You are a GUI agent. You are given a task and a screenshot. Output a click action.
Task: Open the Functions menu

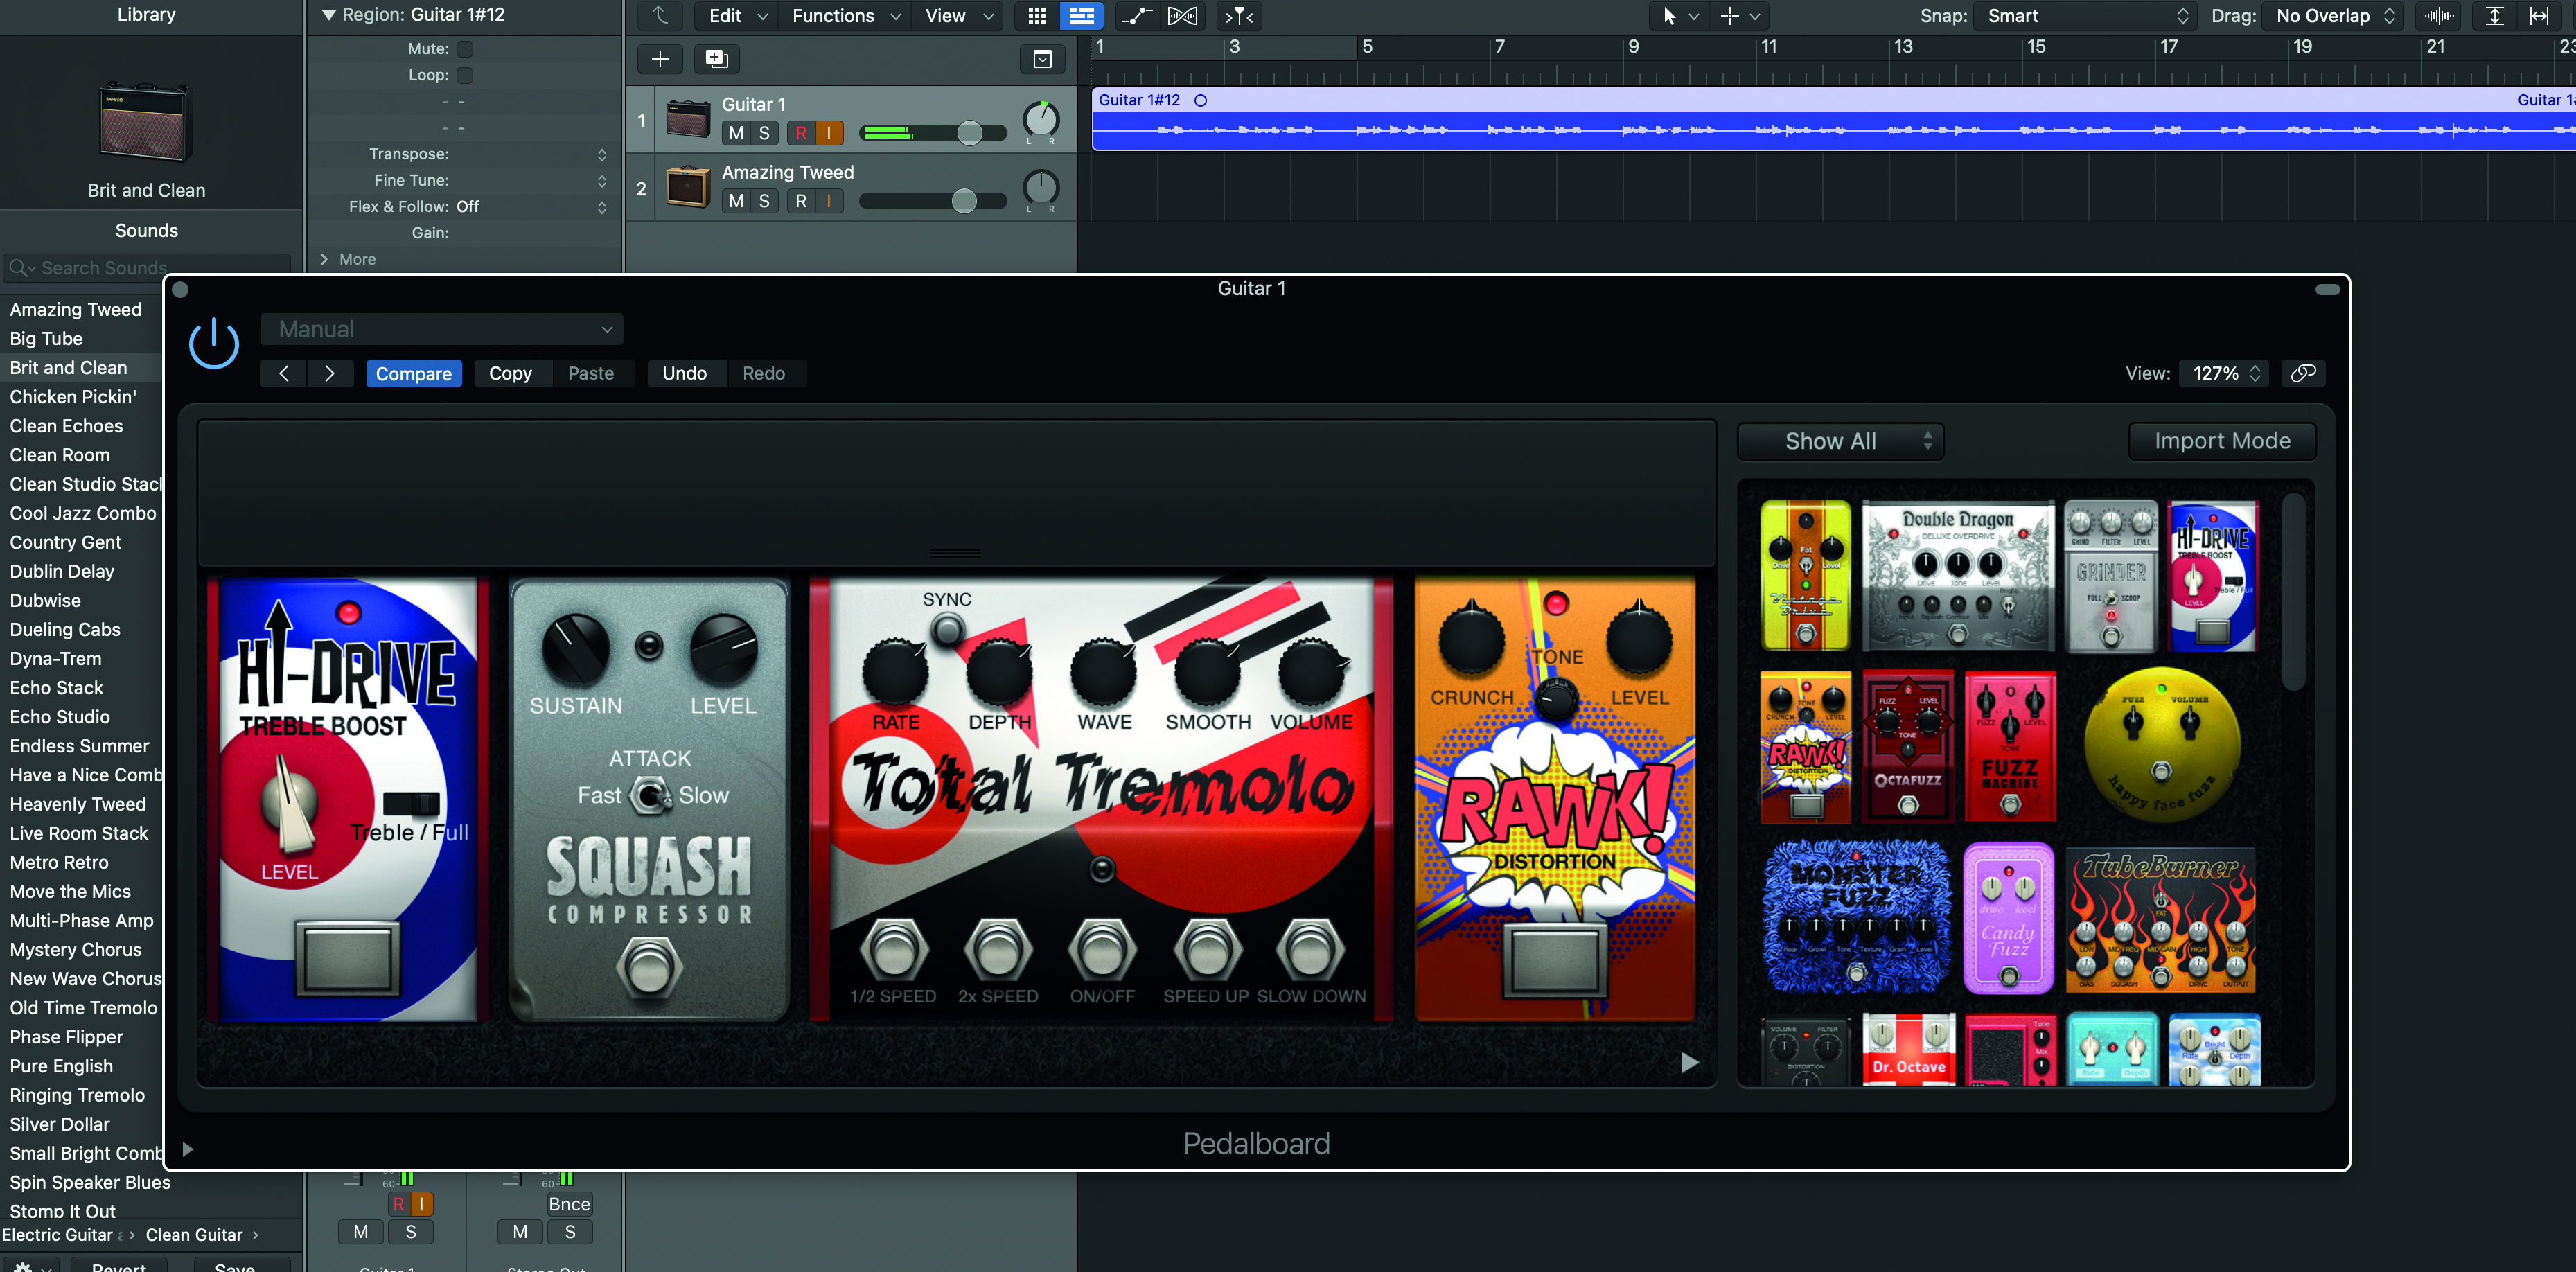(x=845, y=16)
